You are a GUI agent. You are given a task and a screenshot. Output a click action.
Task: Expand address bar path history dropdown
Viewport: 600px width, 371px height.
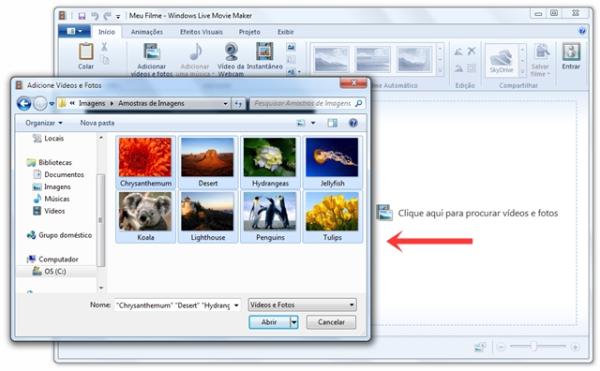click(225, 104)
